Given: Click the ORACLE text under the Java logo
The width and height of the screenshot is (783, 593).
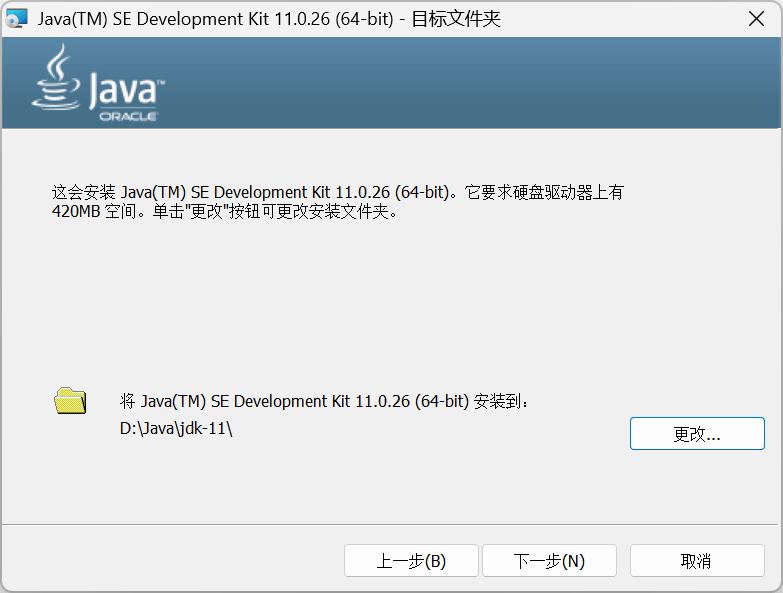Looking at the screenshot, I should click(127, 116).
